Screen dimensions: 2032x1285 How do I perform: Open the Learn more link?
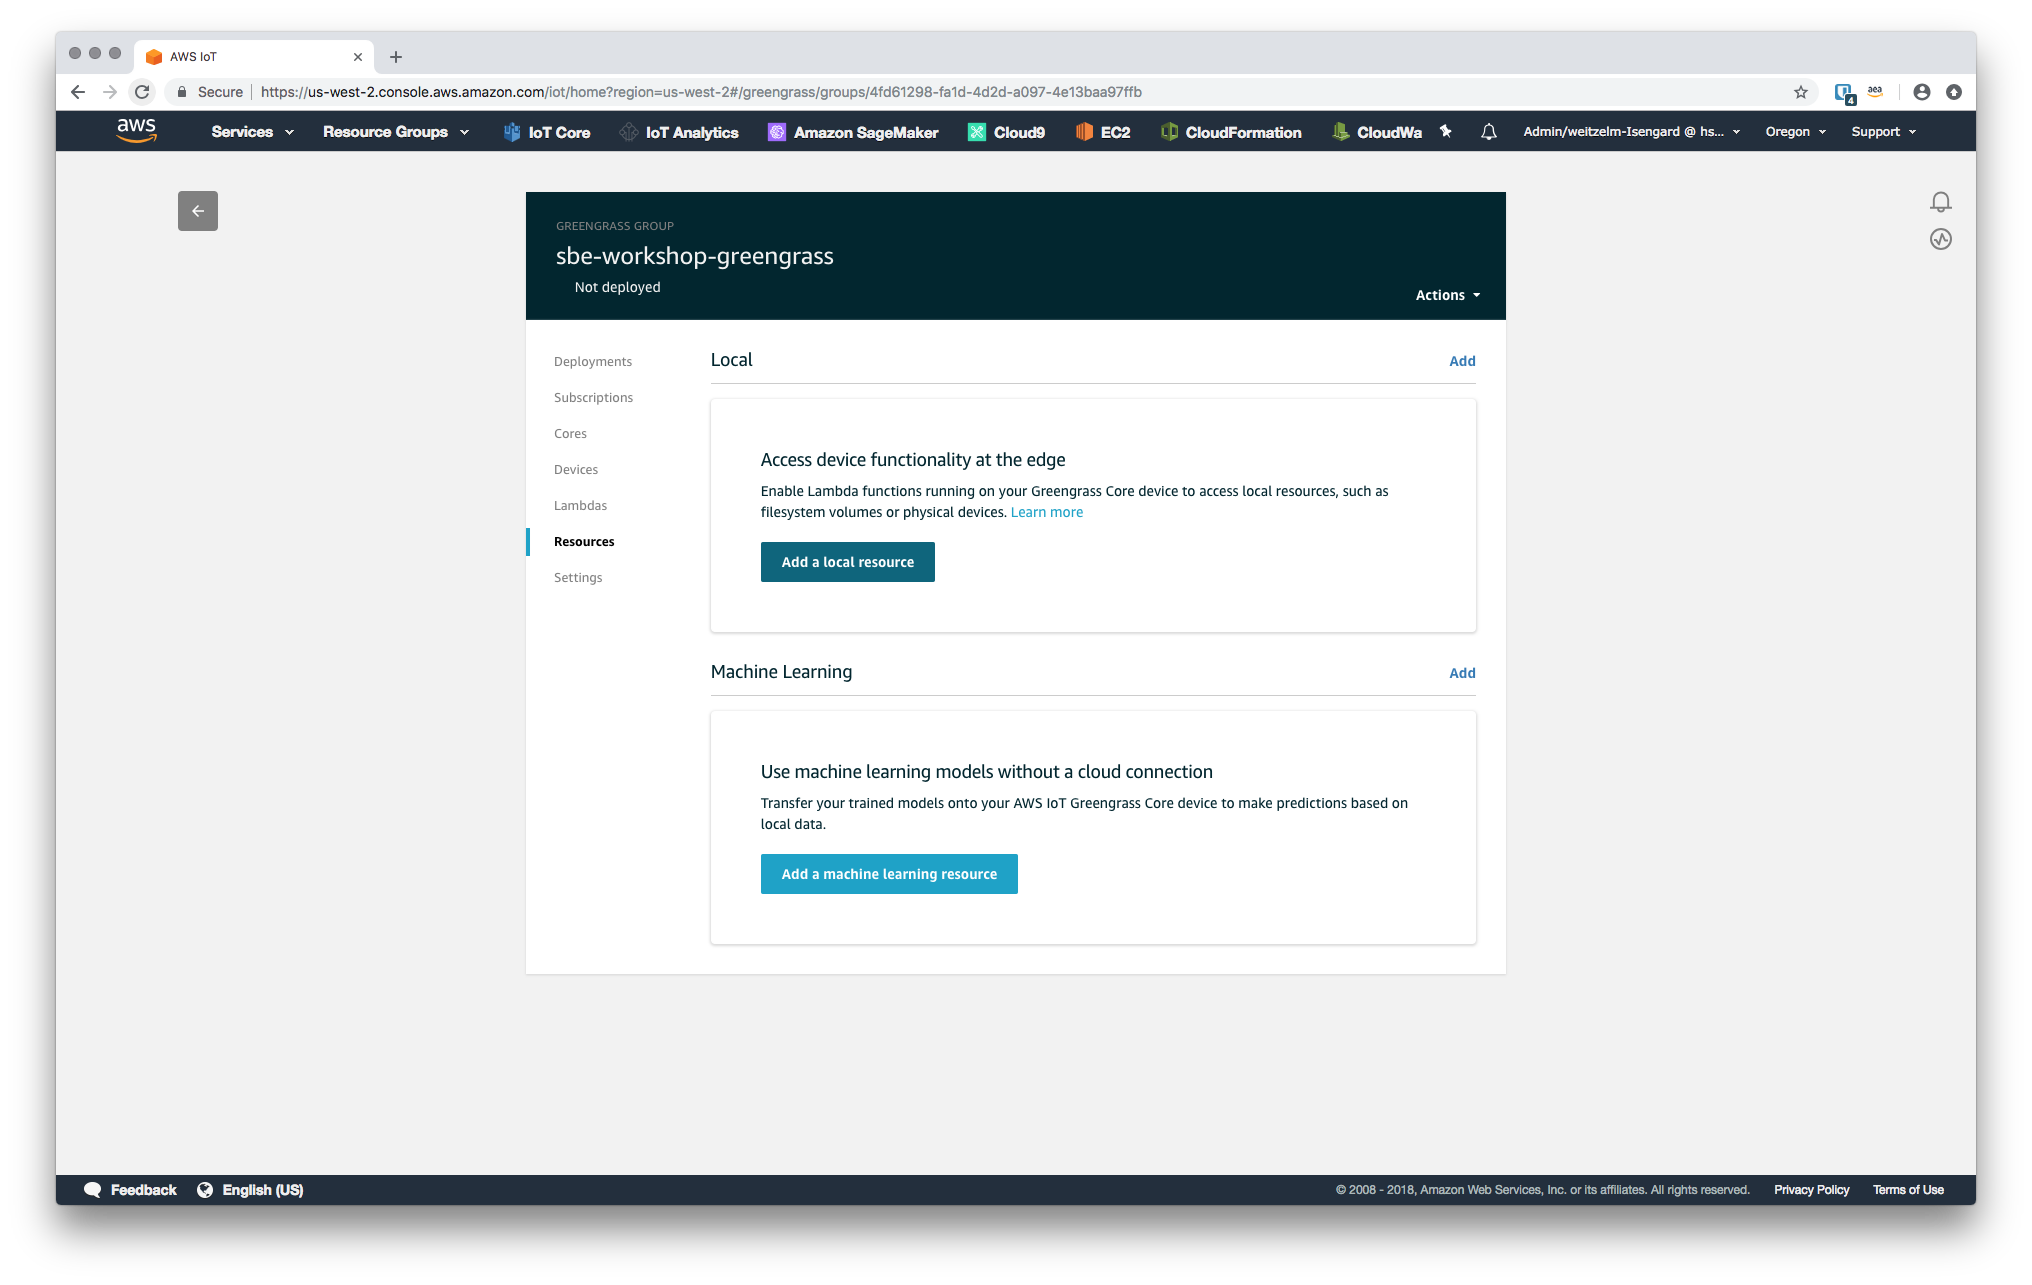1046,512
